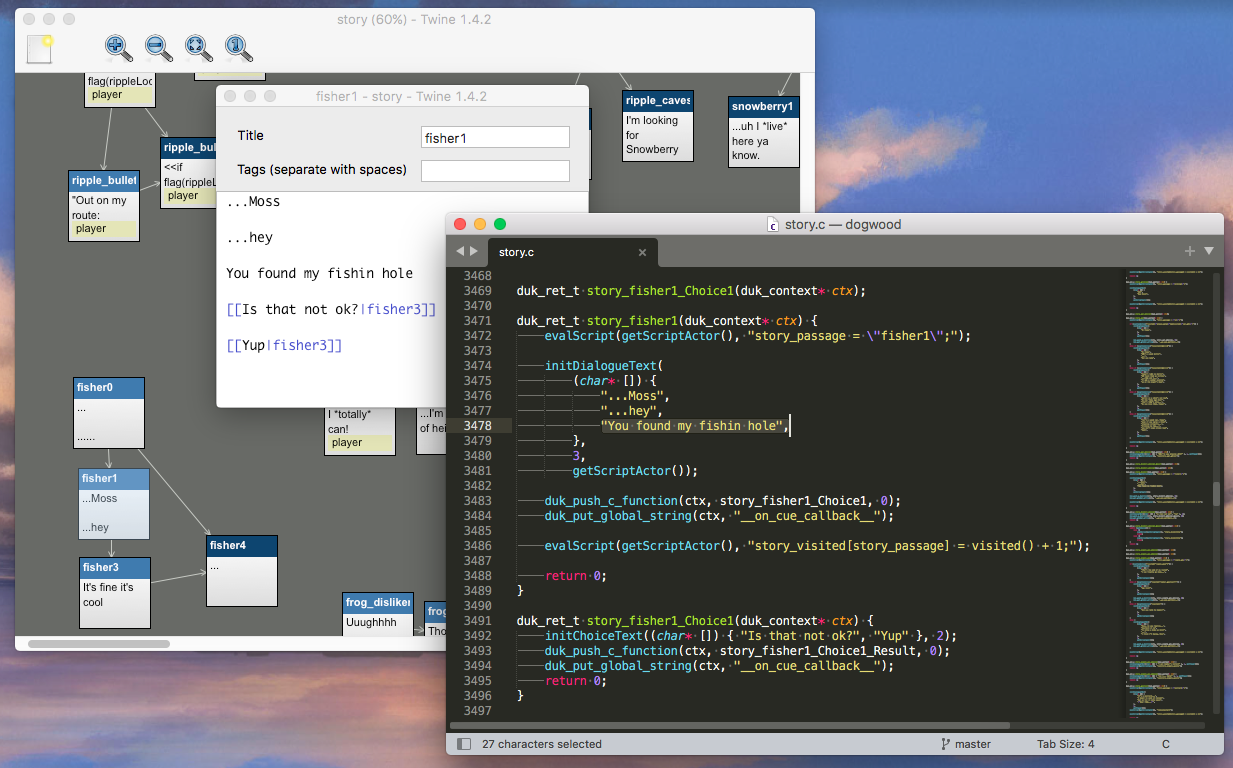Reset zoom to 100% in Twine

[237, 47]
